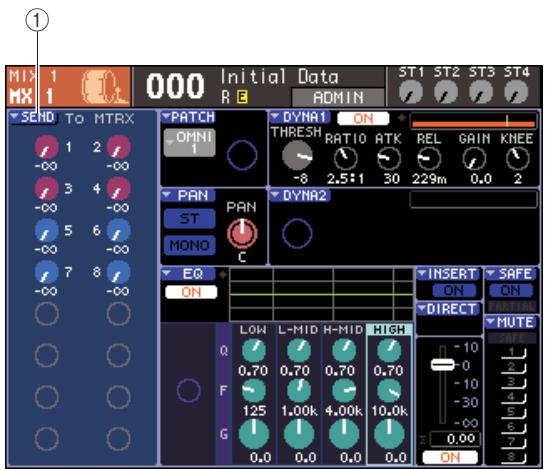Open the DIRECT section header
The image size is (546, 470).
click(449, 309)
